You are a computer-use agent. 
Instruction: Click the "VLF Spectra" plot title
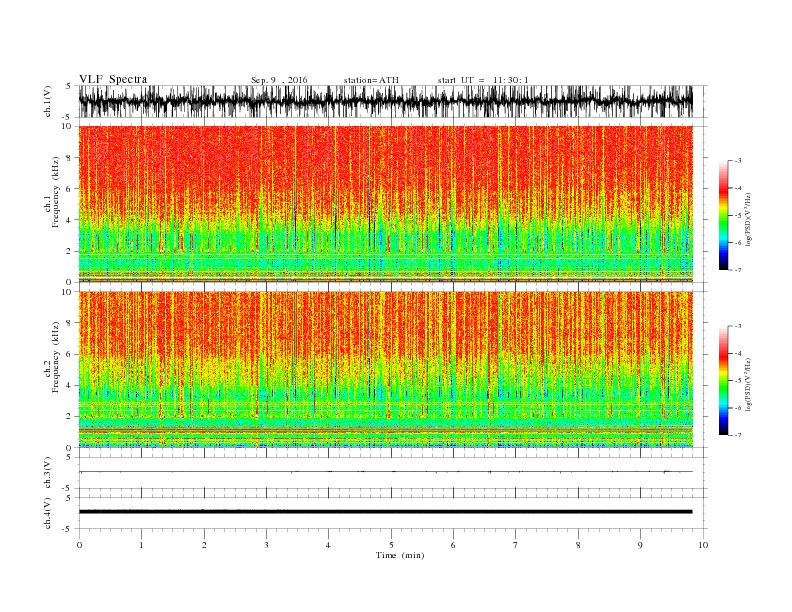pos(113,79)
